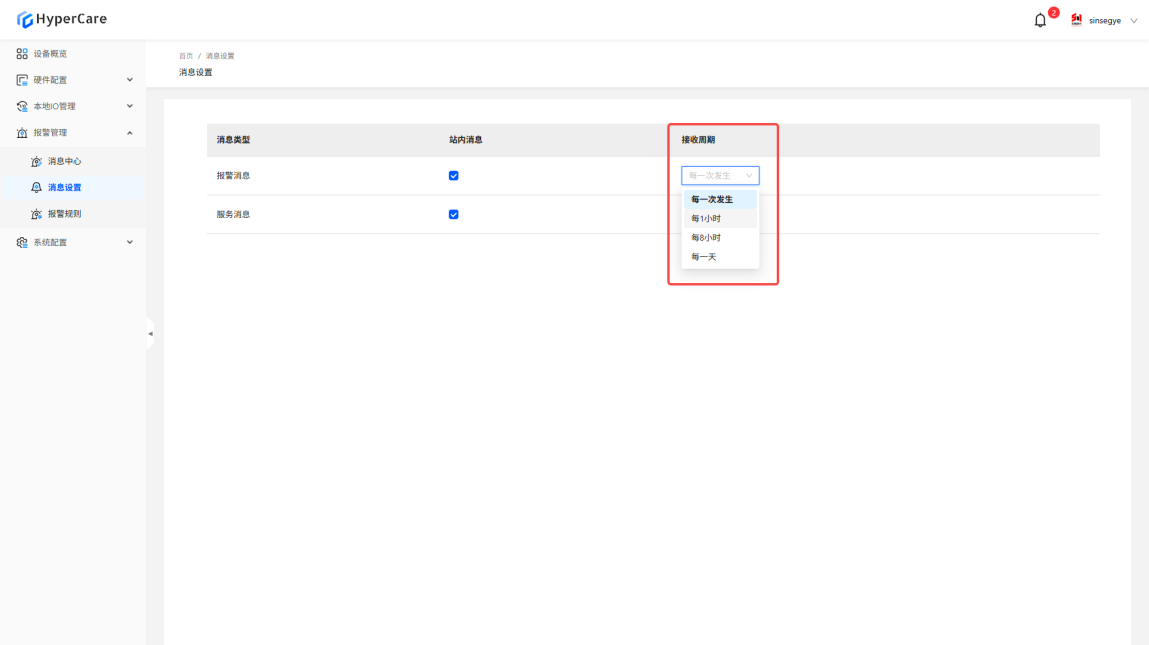Click the HyperCare logo

62,19
